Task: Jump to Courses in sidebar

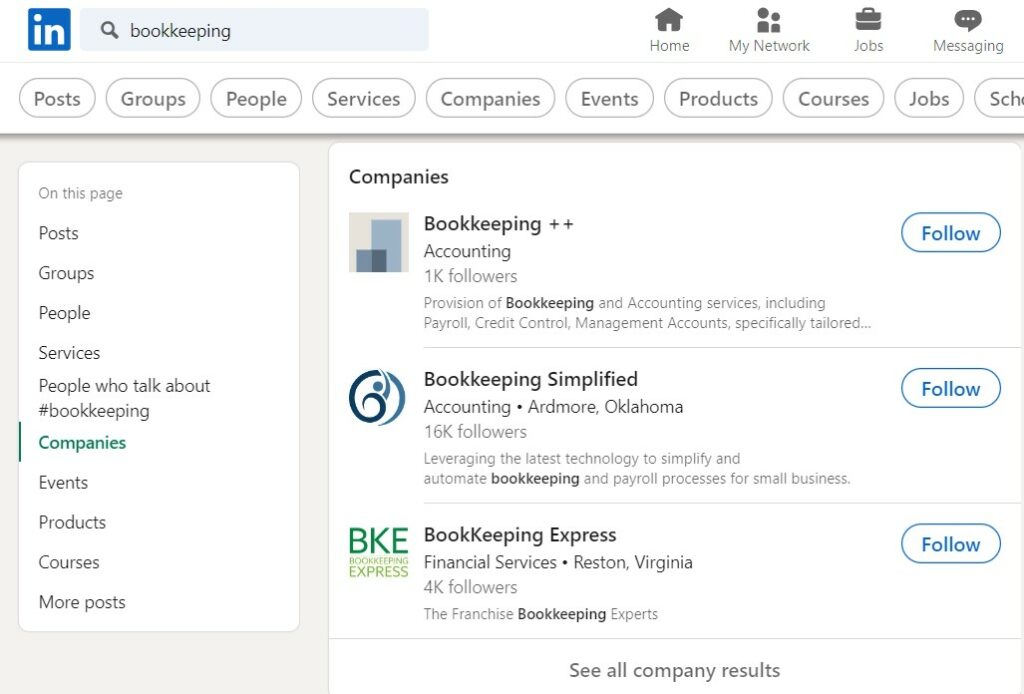Action: tap(69, 562)
